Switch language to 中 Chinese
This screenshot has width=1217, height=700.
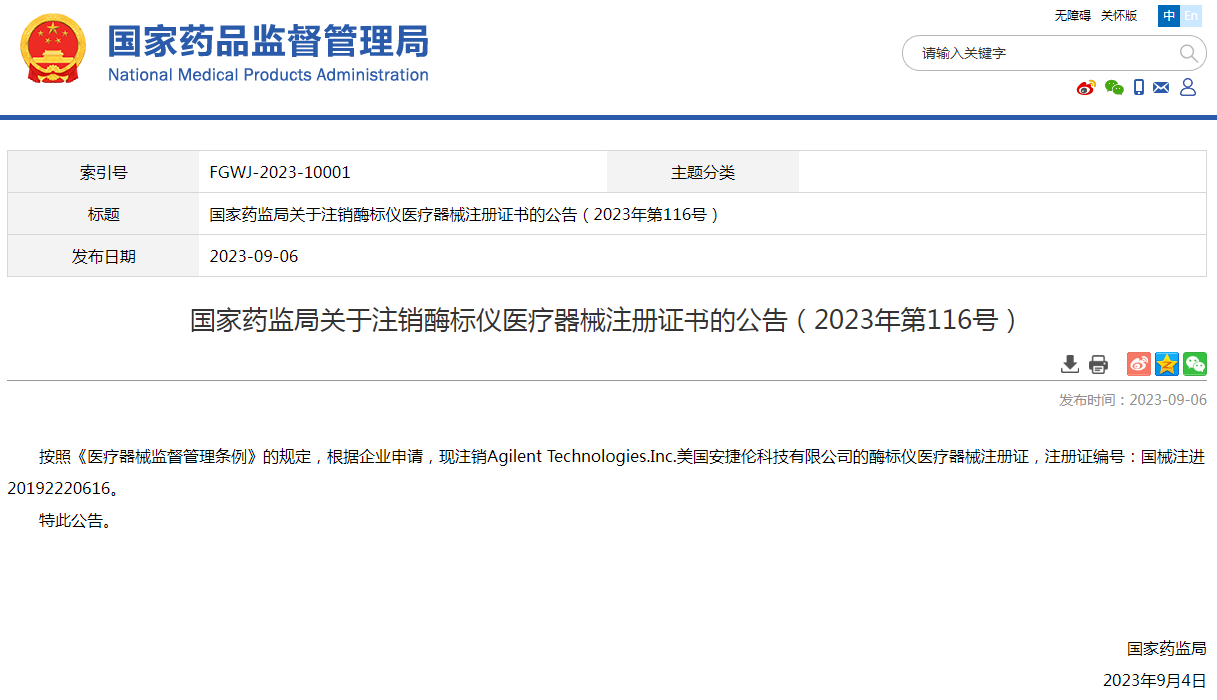coord(1168,16)
